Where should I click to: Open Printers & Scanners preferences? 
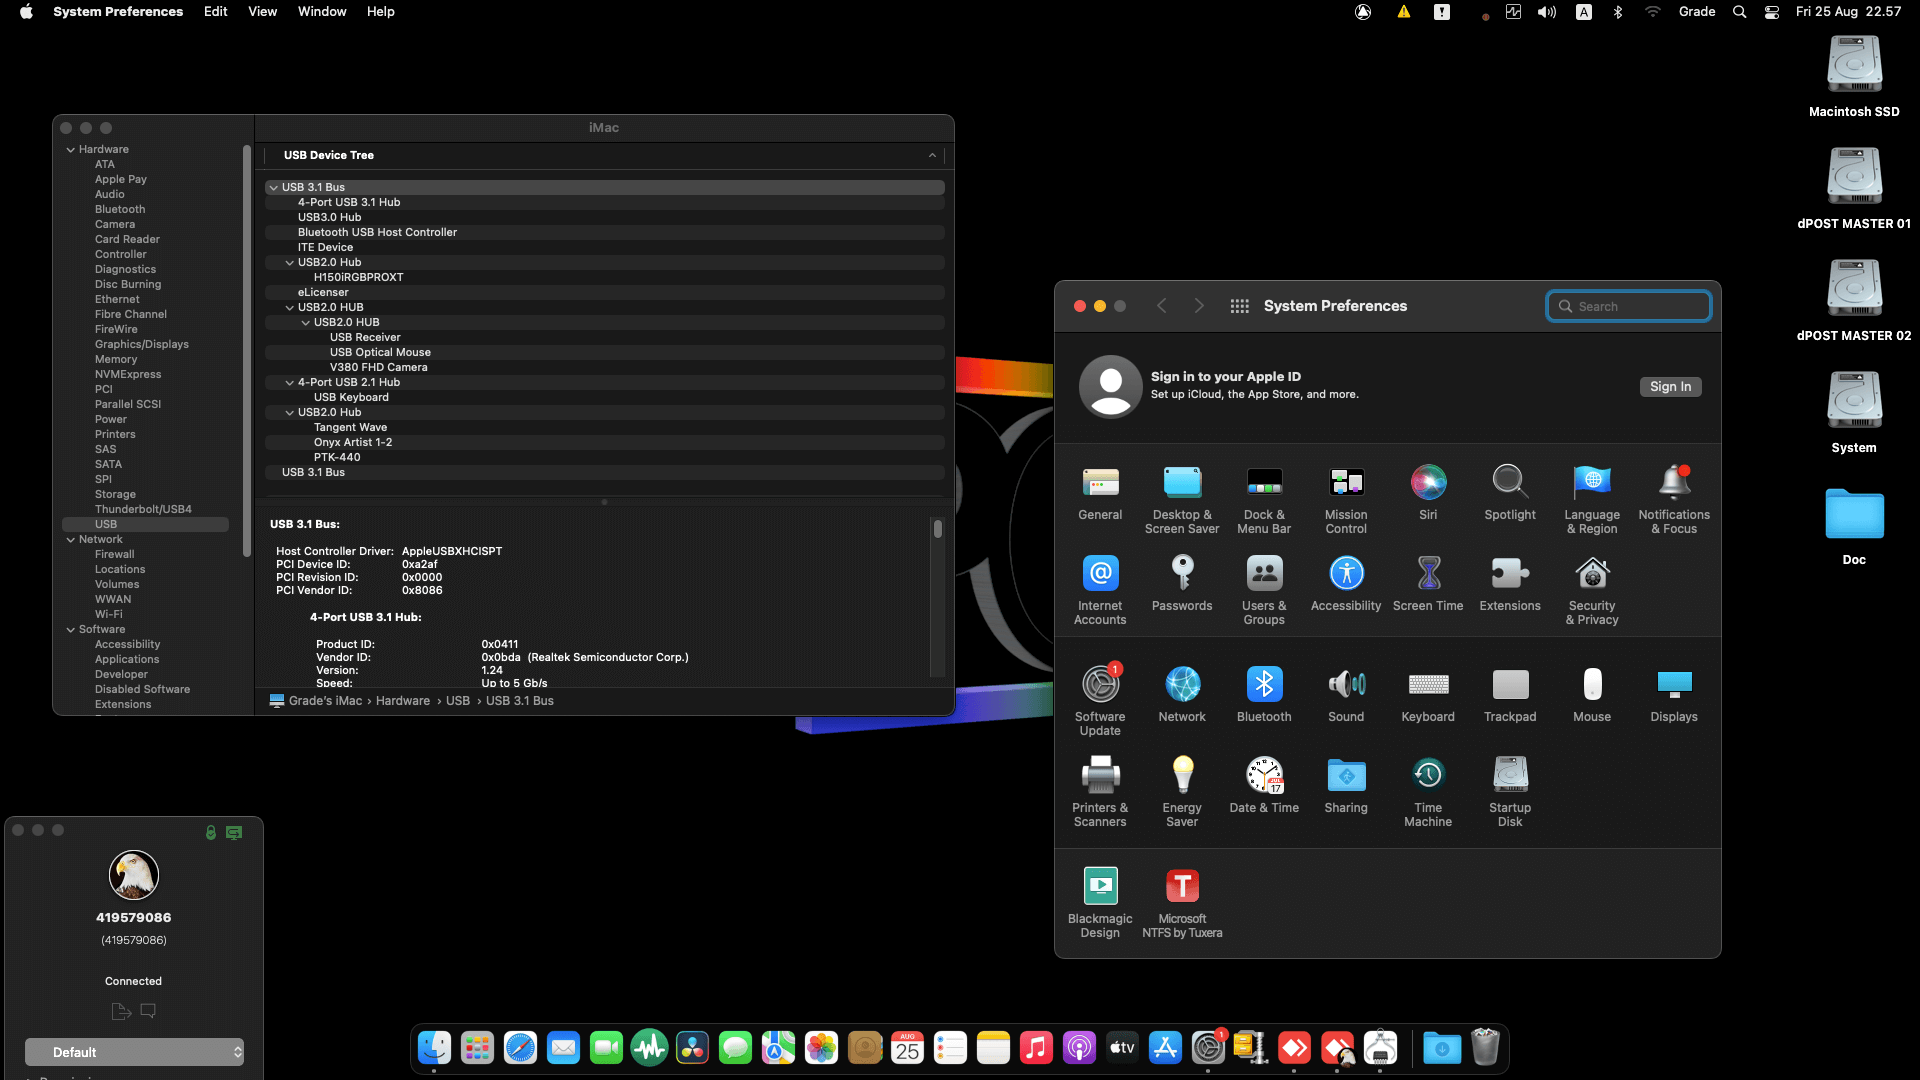point(1100,792)
